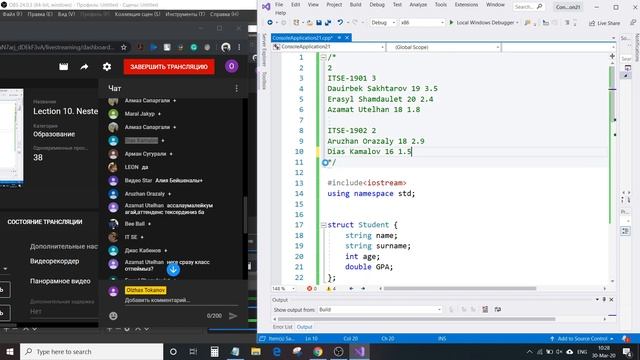Open Visual Studio File menu
The image size is (640, 360).
[279, 5]
